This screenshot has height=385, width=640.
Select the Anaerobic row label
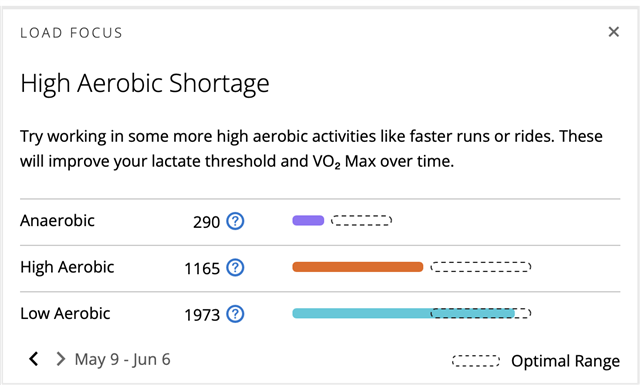click(58, 220)
